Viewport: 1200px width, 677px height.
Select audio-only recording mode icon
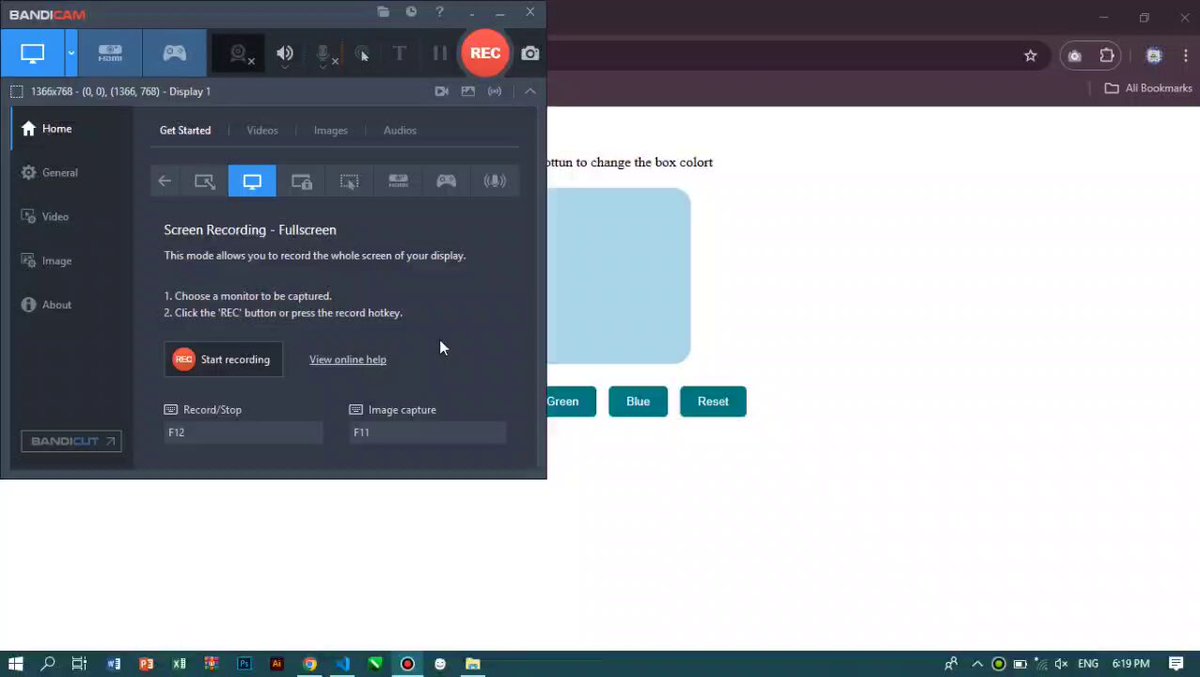495,181
